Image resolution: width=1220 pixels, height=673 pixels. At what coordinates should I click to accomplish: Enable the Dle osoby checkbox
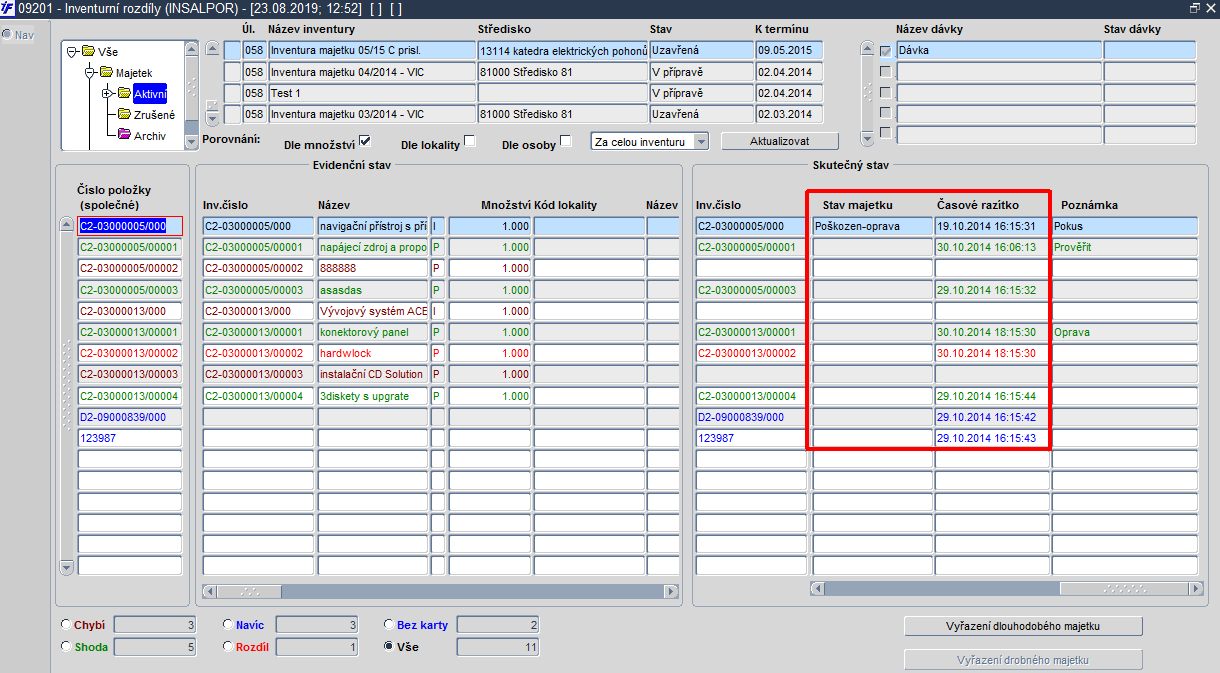click(566, 140)
